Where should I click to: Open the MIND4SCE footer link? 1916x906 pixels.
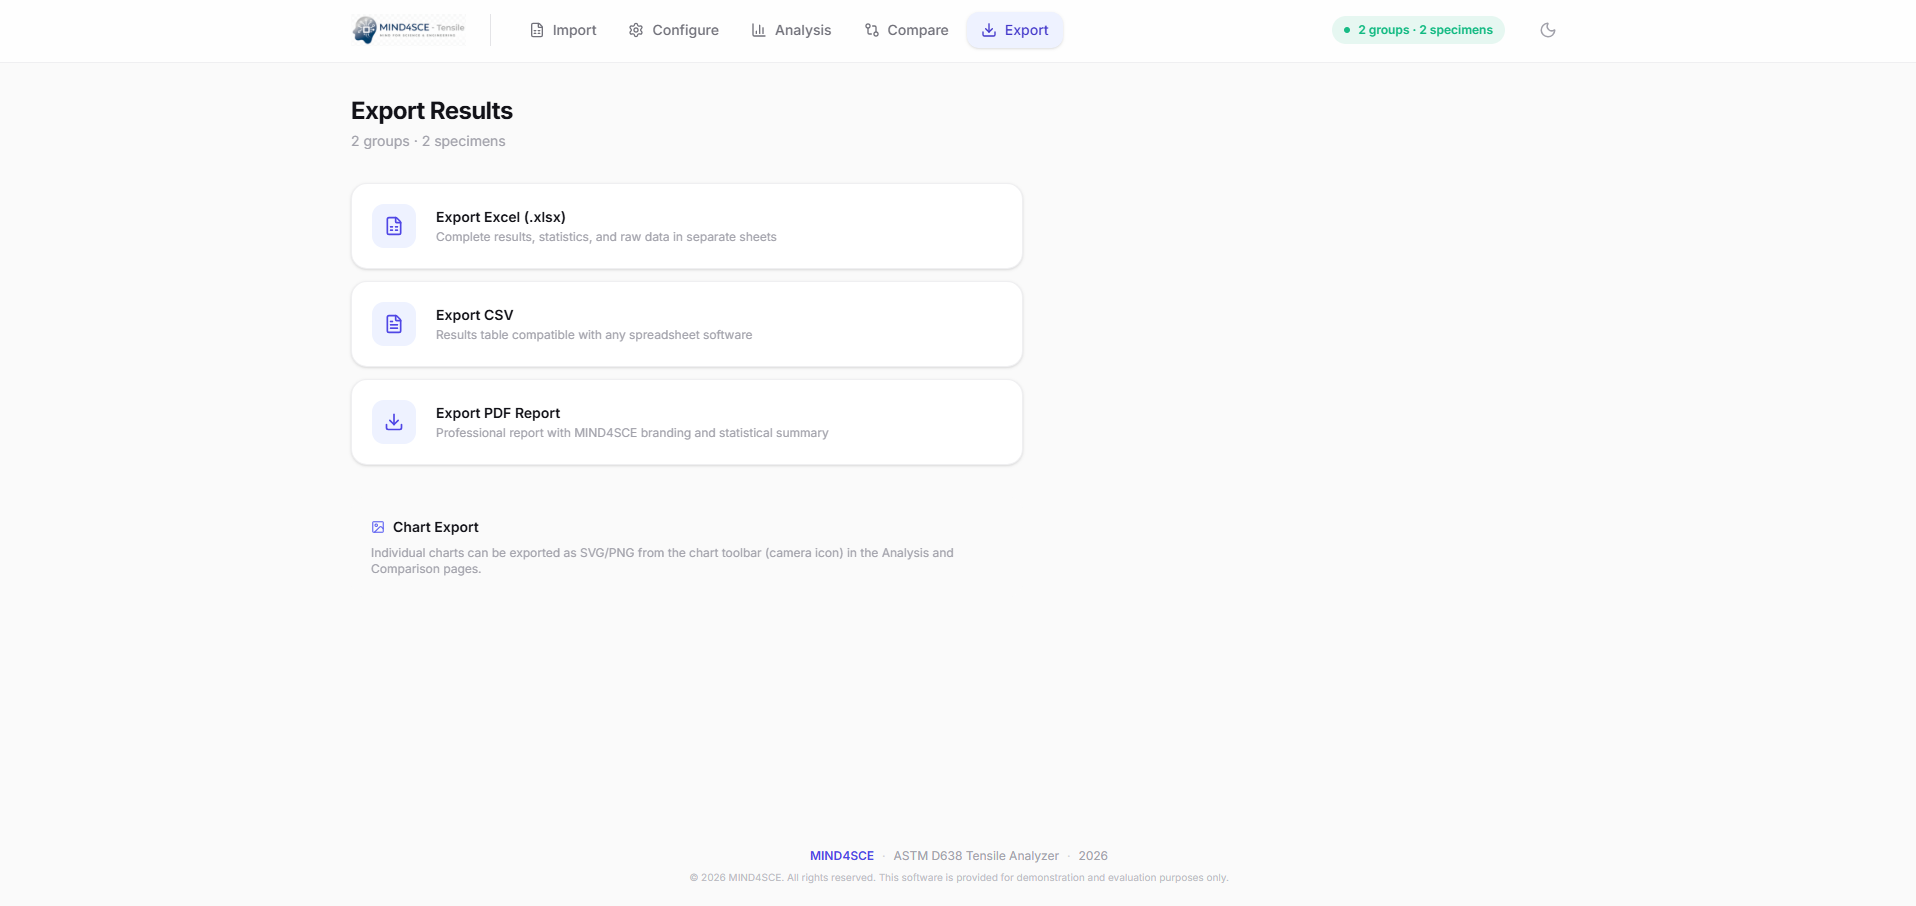point(841,855)
